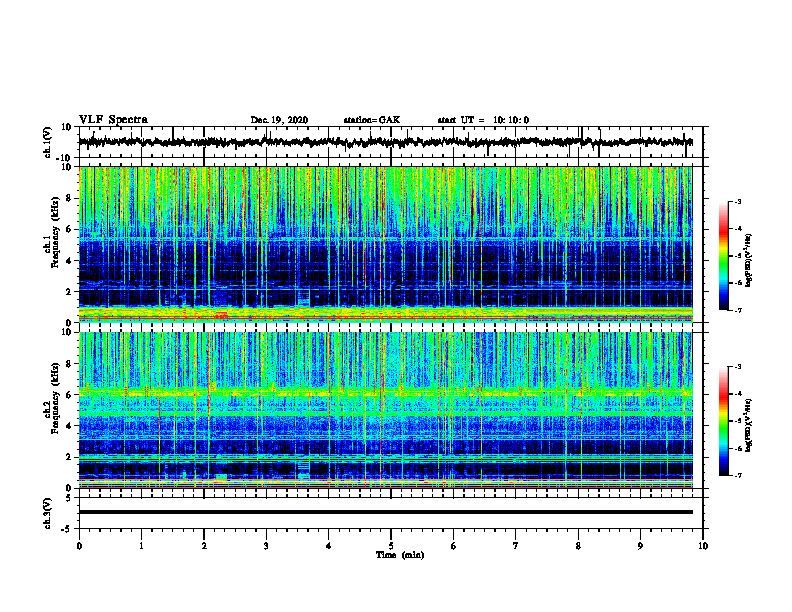Click time axis tick label 7
Viewport: 792px width, 612px height.
pos(516,546)
